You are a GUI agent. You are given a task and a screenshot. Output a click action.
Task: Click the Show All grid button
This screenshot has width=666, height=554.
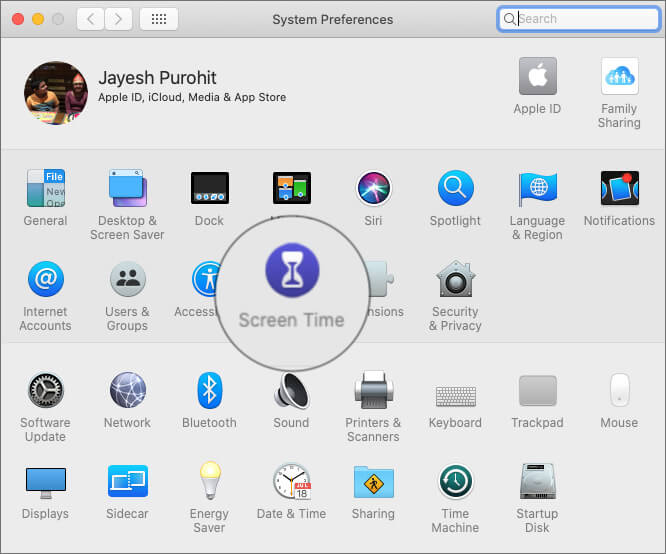(x=159, y=19)
